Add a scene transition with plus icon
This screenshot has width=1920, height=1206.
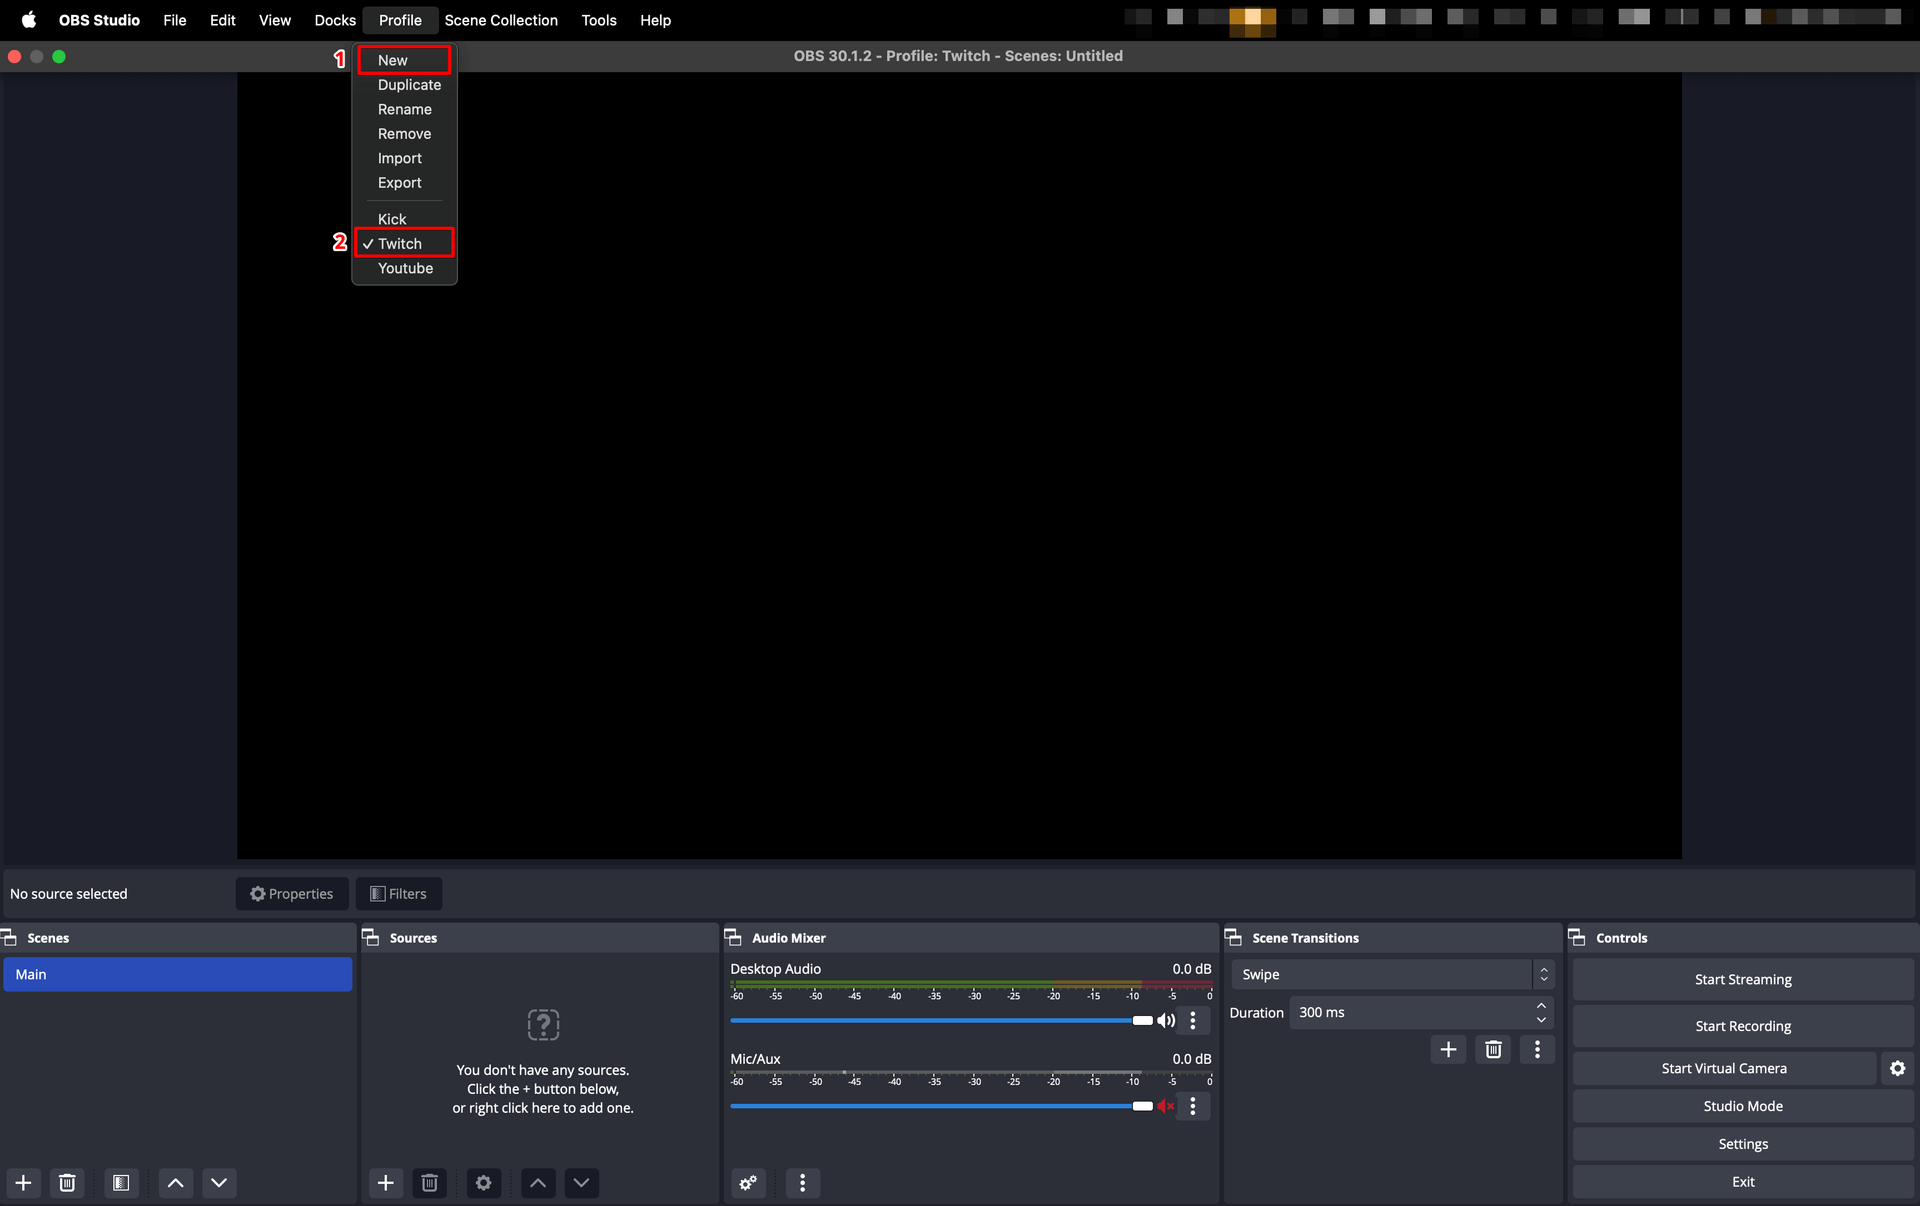(x=1447, y=1049)
